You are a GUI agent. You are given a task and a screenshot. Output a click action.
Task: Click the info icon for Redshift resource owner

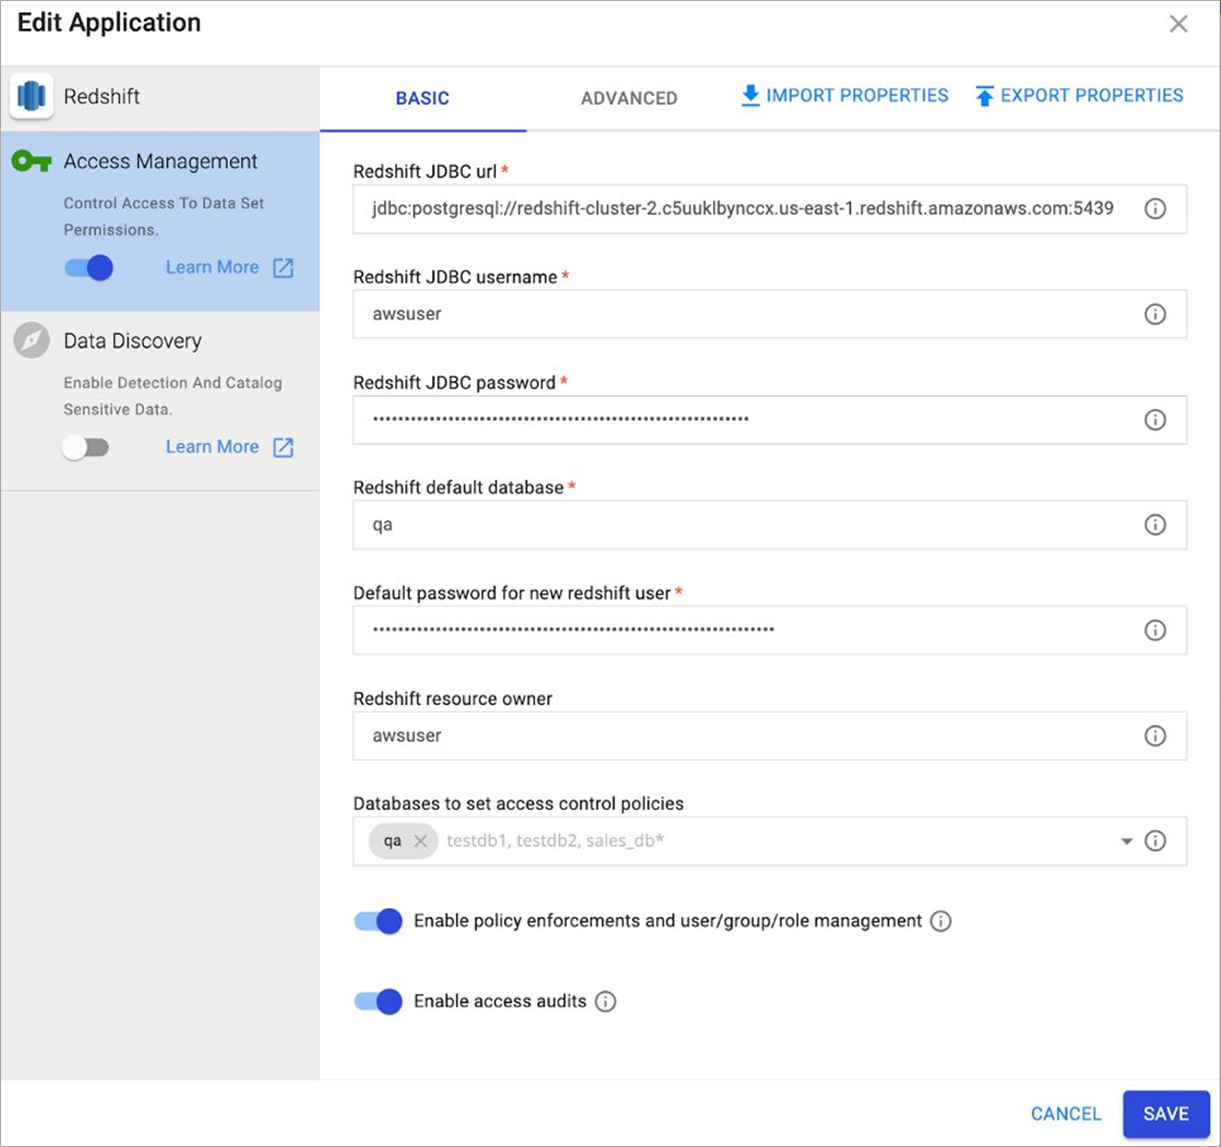tap(1155, 736)
